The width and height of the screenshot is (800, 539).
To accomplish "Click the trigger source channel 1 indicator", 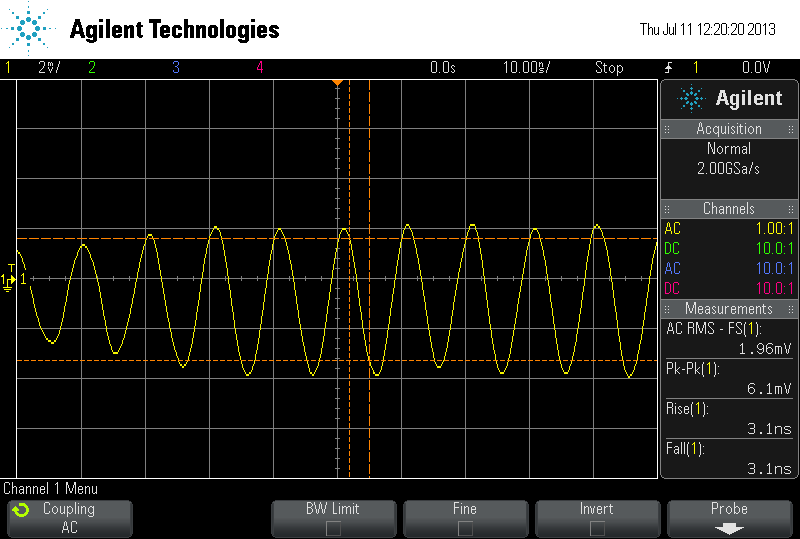I will click(695, 67).
